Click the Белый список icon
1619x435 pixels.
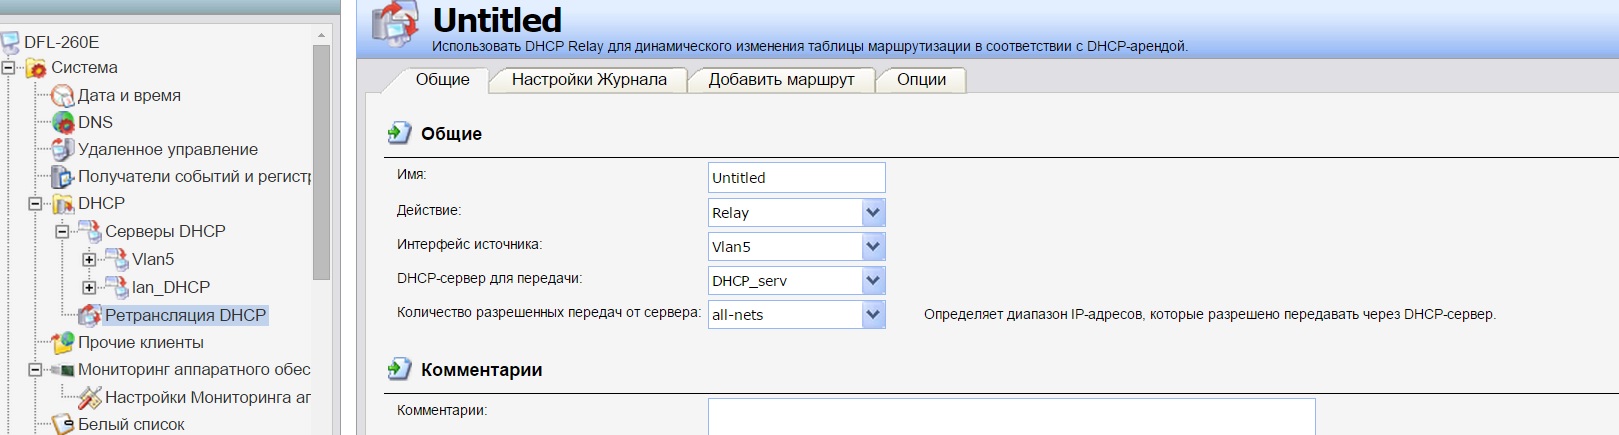(x=63, y=424)
